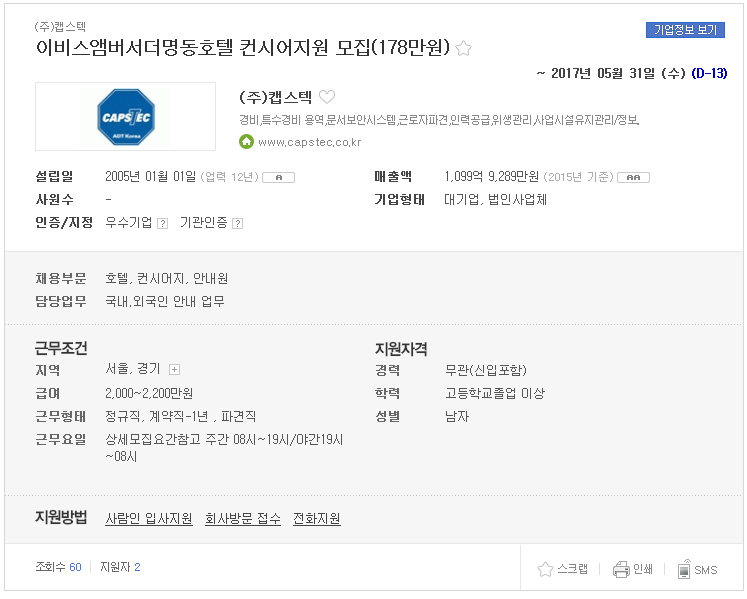Viewport: 747px width, 599px height.
Task: Click small (주)캡스텍 text above title
Action: coord(61,27)
